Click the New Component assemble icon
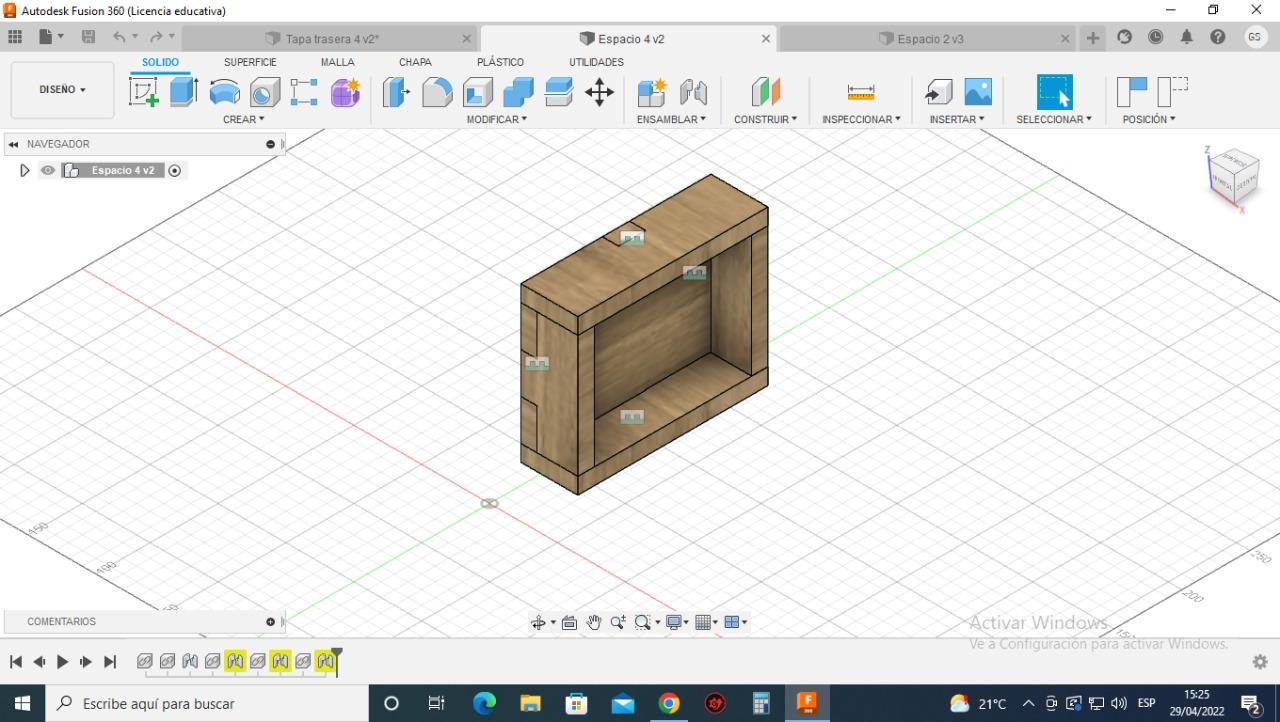This screenshot has width=1280, height=722. (652, 92)
